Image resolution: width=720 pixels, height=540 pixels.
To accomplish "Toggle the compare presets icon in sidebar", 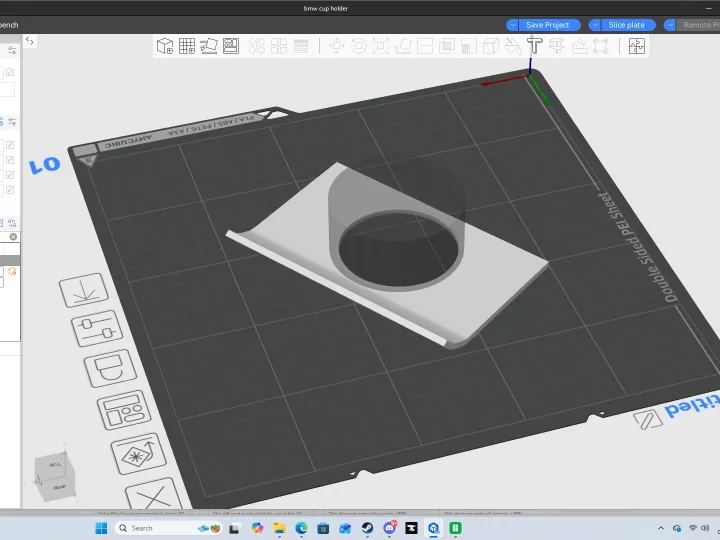I will coord(12,223).
